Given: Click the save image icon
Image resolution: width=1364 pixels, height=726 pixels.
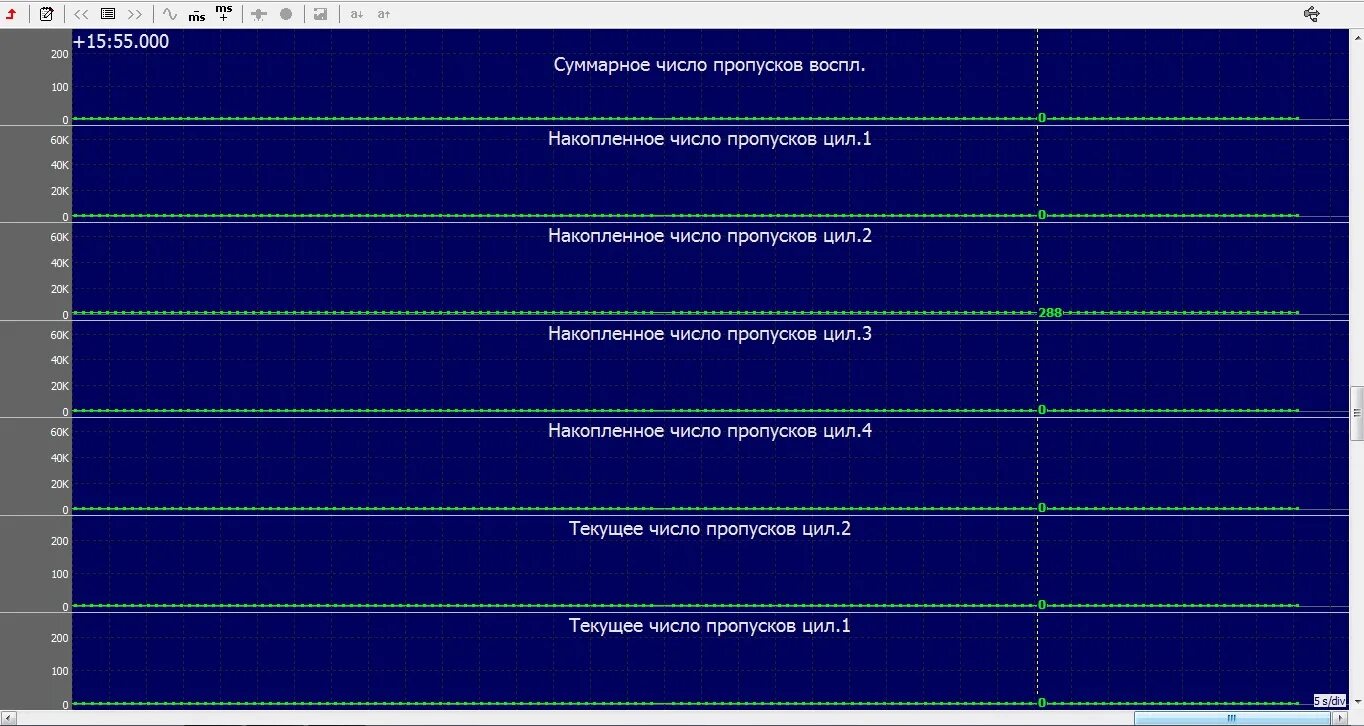Looking at the screenshot, I should pyautogui.click(x=320, y=14).
